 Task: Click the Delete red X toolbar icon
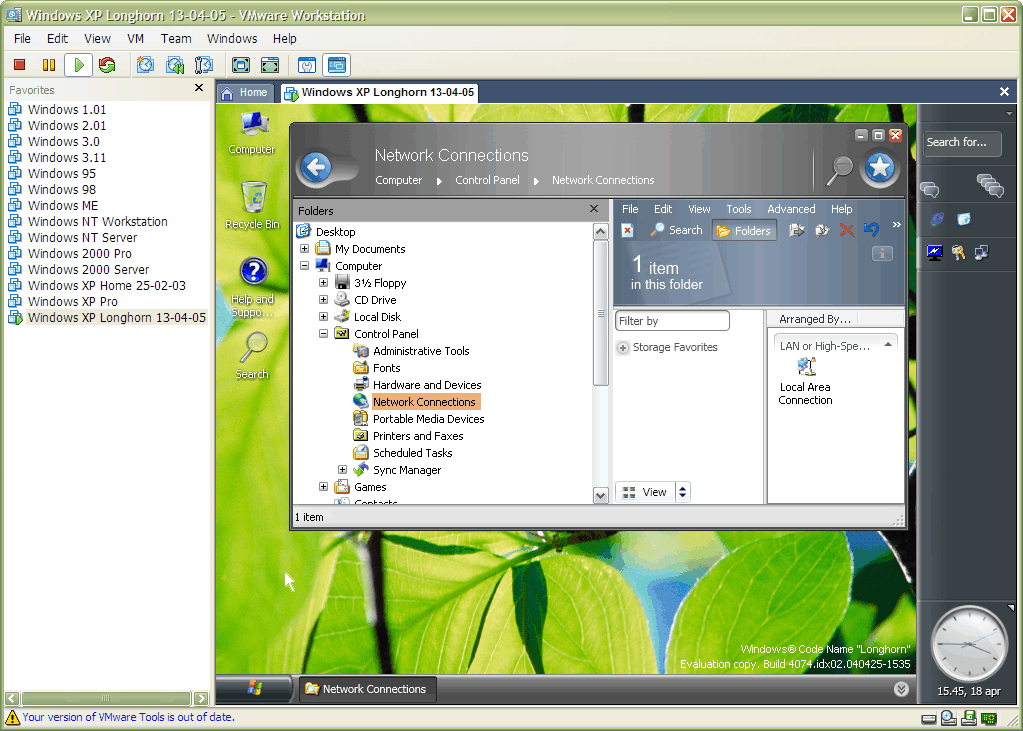847,230
